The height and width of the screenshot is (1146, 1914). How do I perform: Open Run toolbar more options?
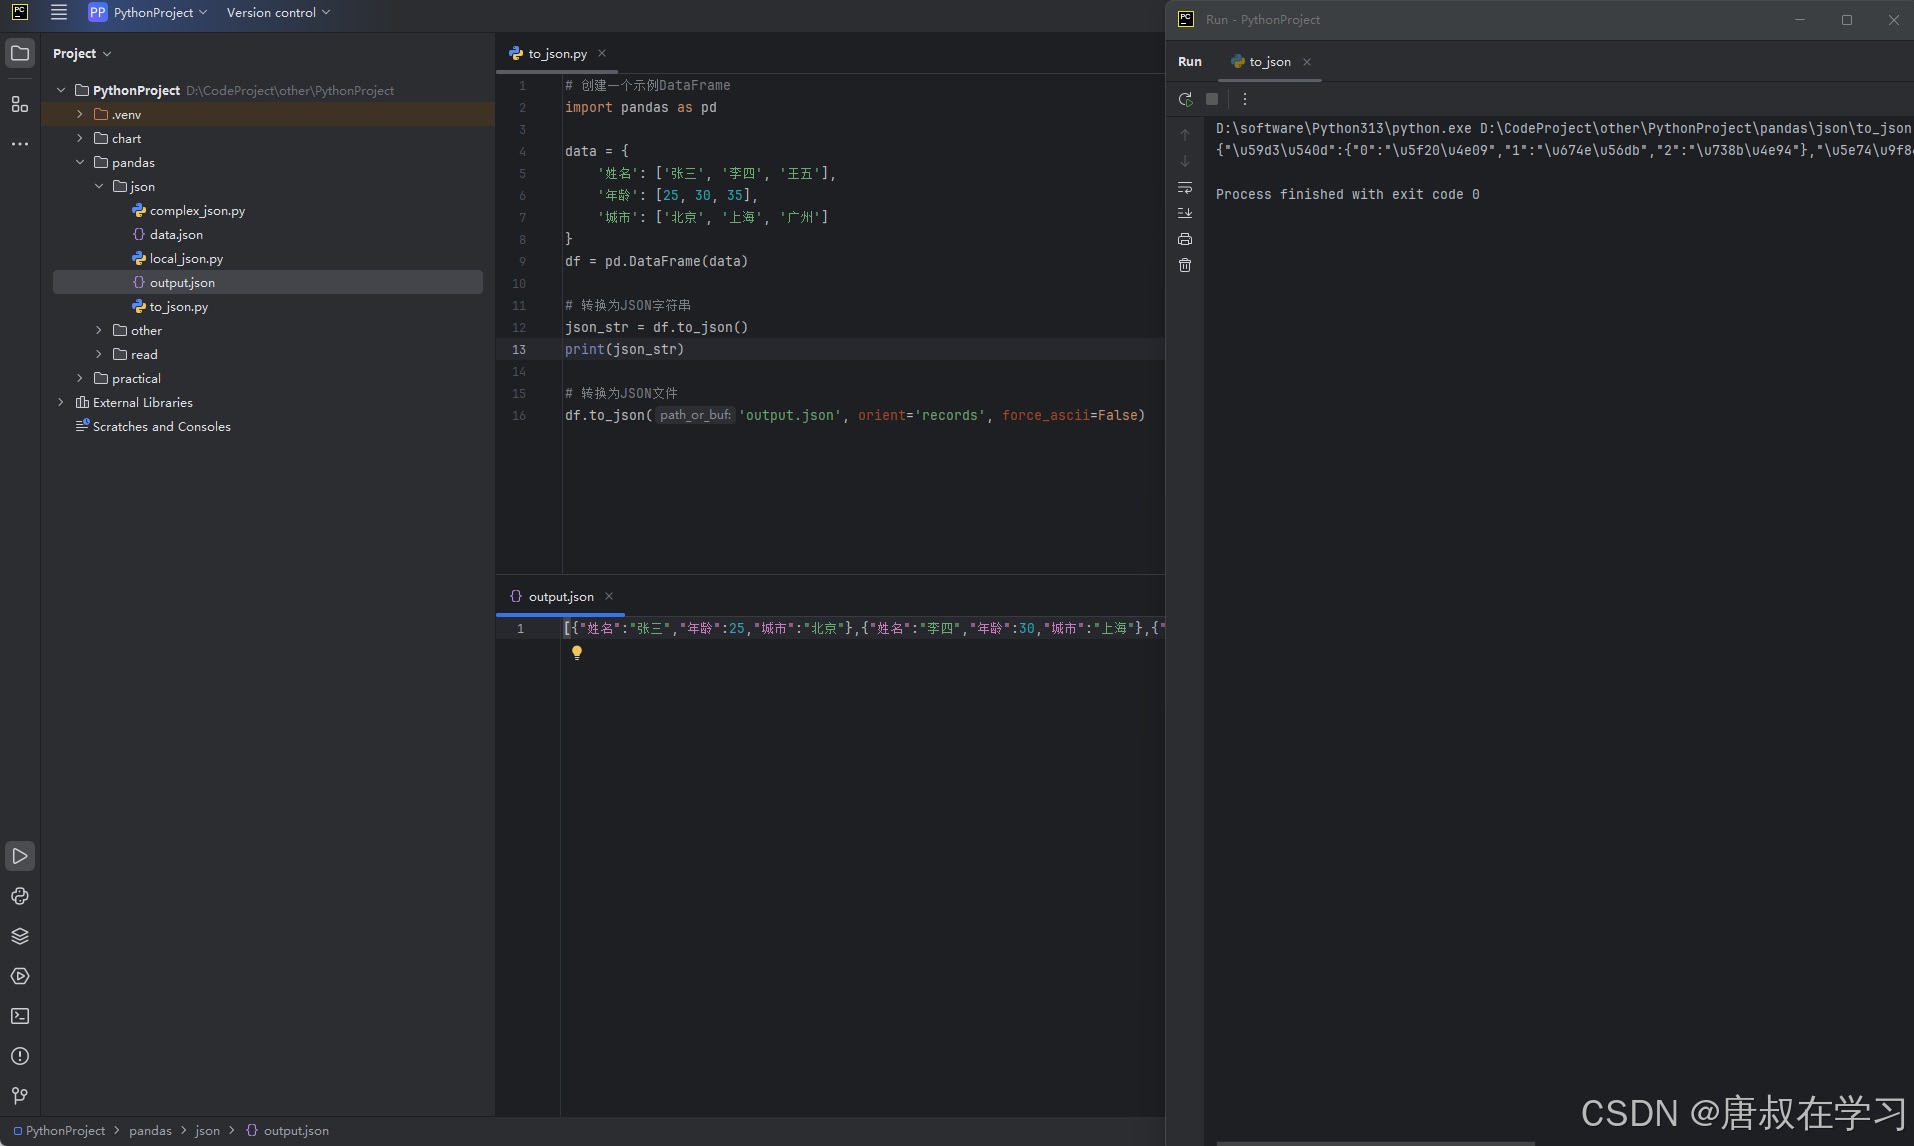click(1245, 99)
